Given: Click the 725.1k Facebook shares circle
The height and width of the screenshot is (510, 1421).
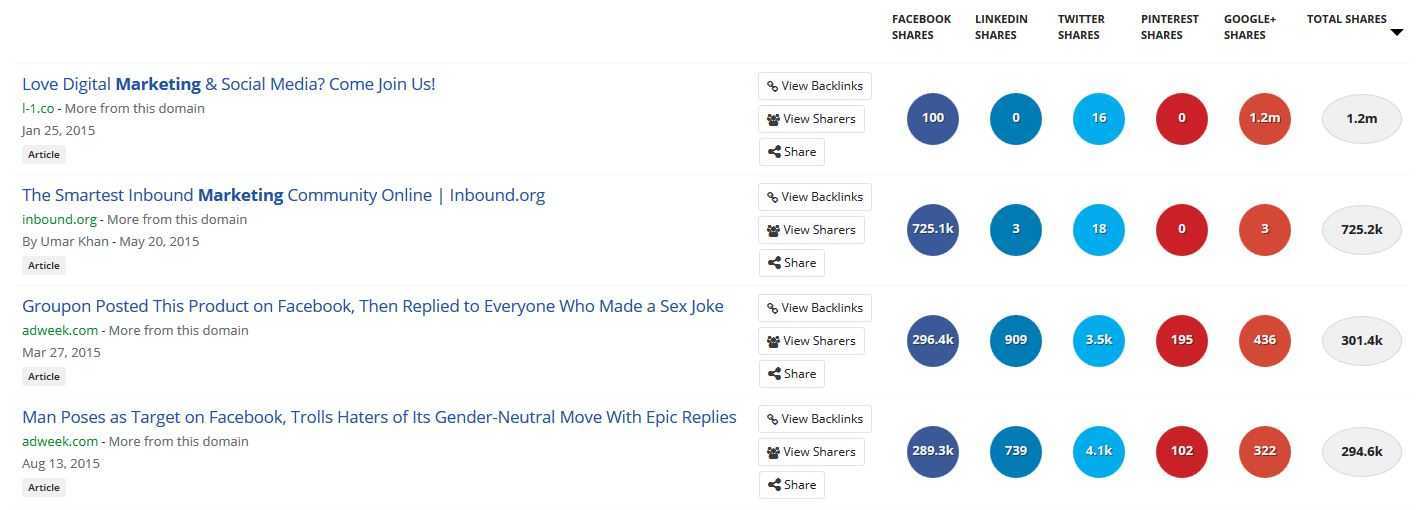Looking at the screenshot, I should coord(932,229).
